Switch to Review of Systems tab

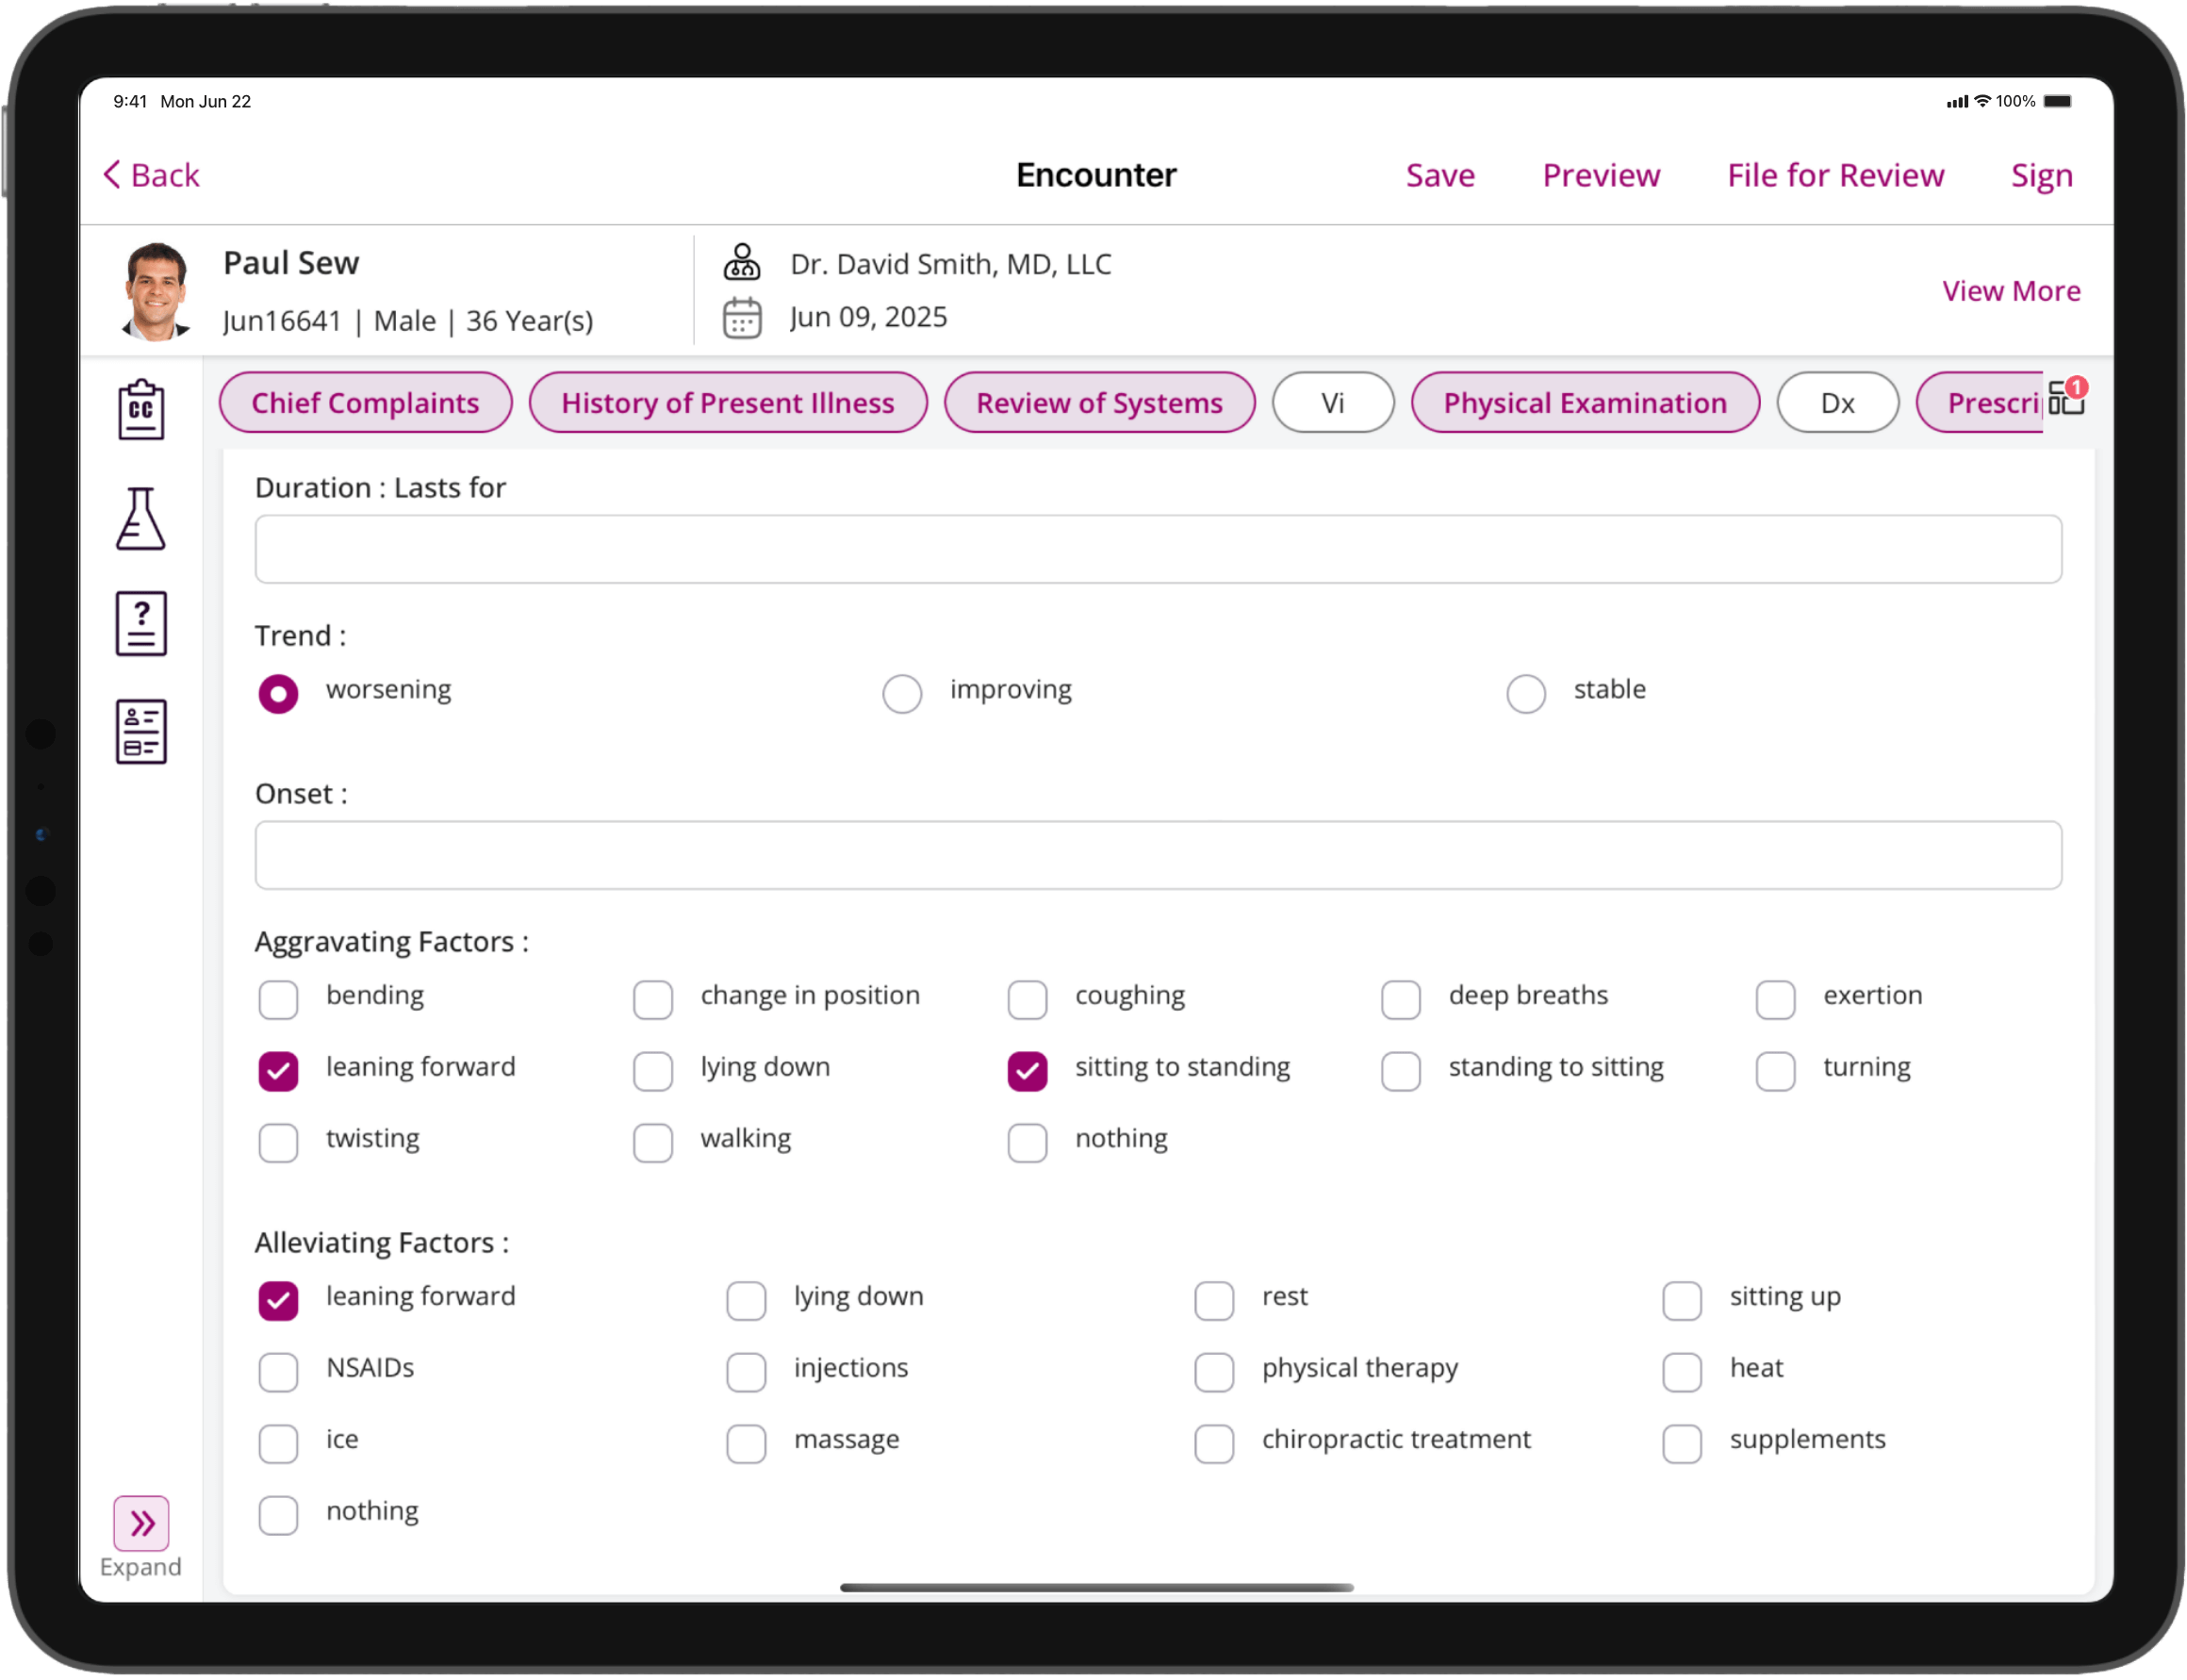1099,403
